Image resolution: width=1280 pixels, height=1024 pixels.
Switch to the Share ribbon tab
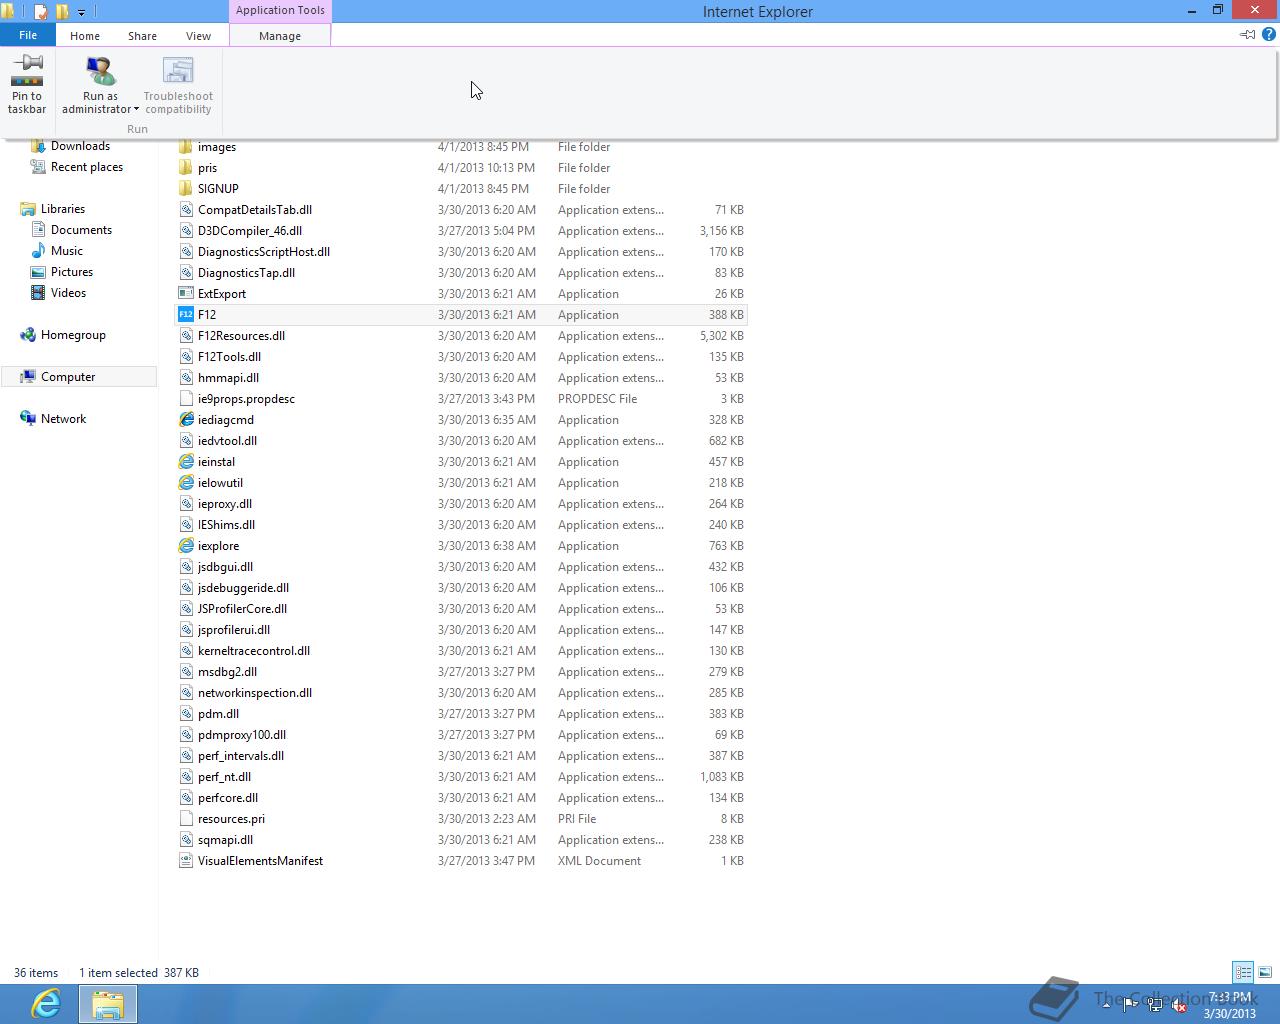pyautogui.click(x=142, y=35)
